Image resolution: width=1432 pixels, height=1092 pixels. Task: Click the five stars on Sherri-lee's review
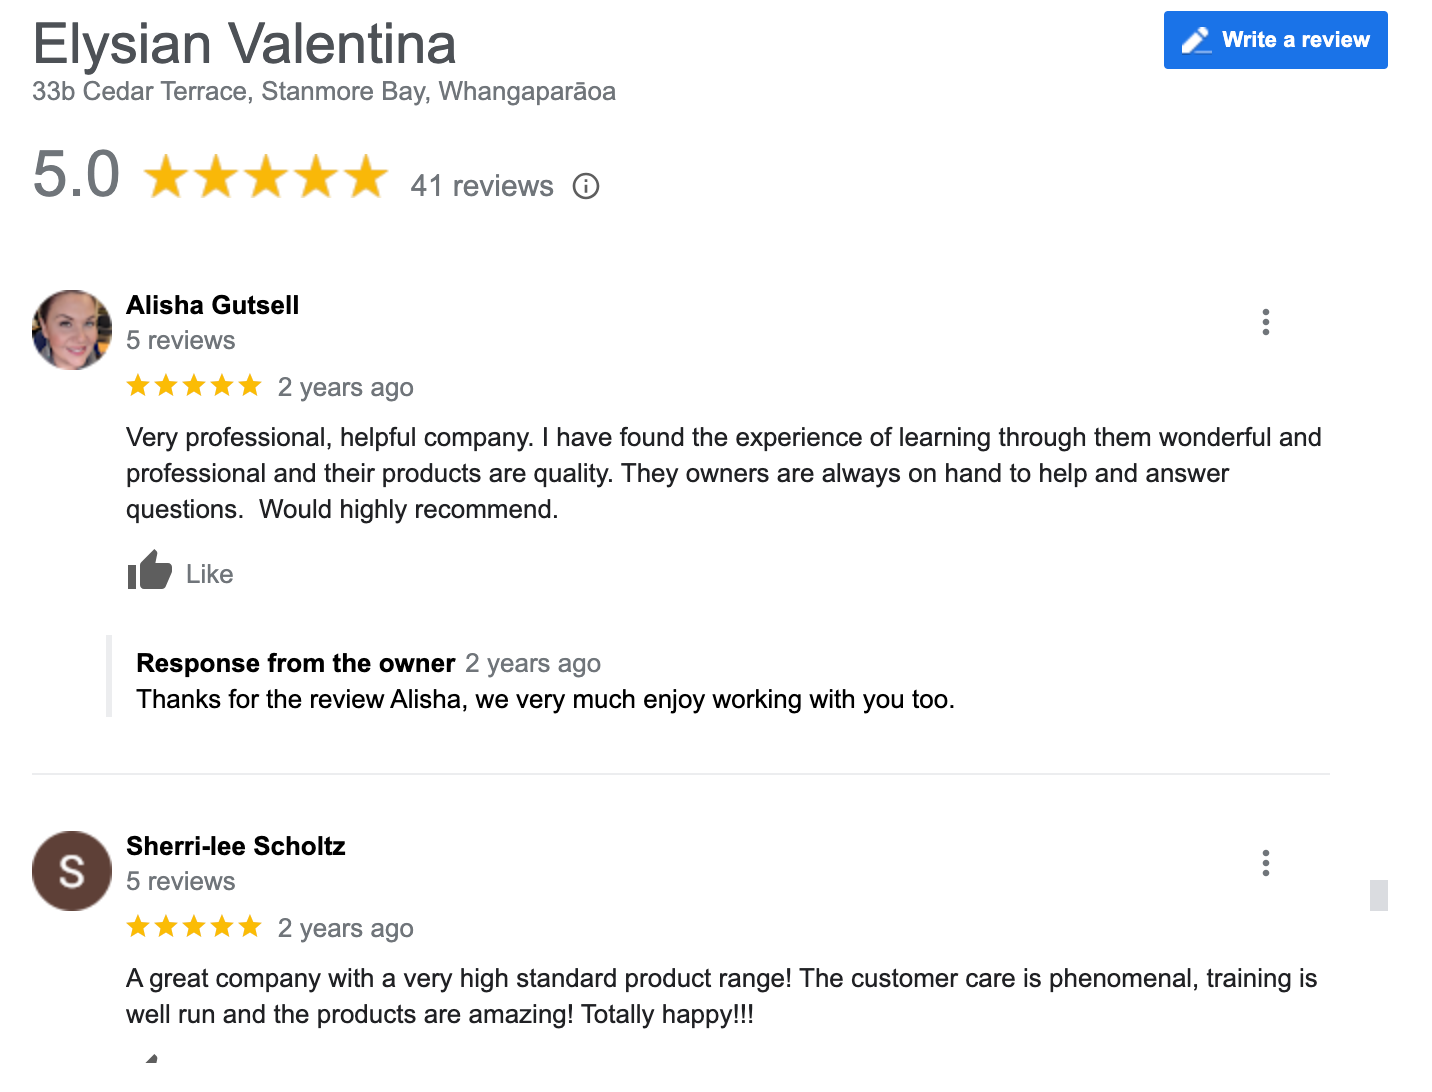point(194,927)
